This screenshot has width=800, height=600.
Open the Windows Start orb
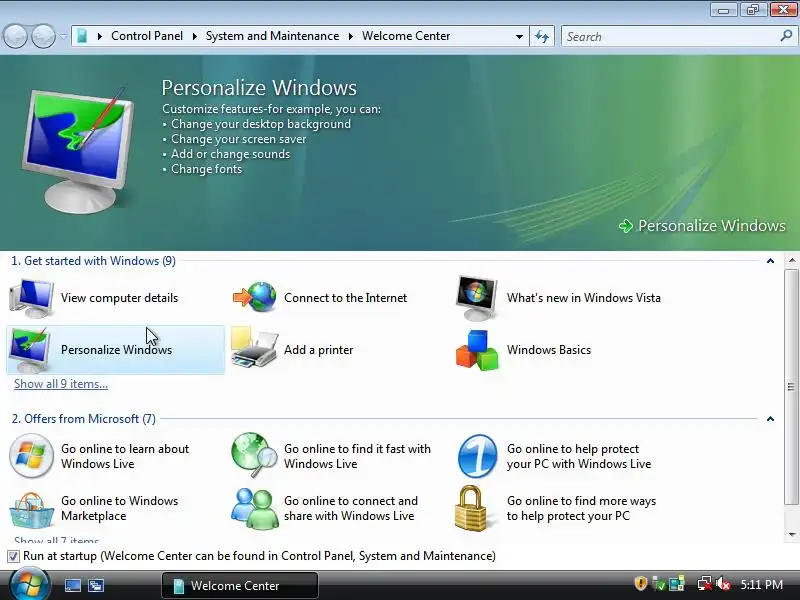coord(30,585)
